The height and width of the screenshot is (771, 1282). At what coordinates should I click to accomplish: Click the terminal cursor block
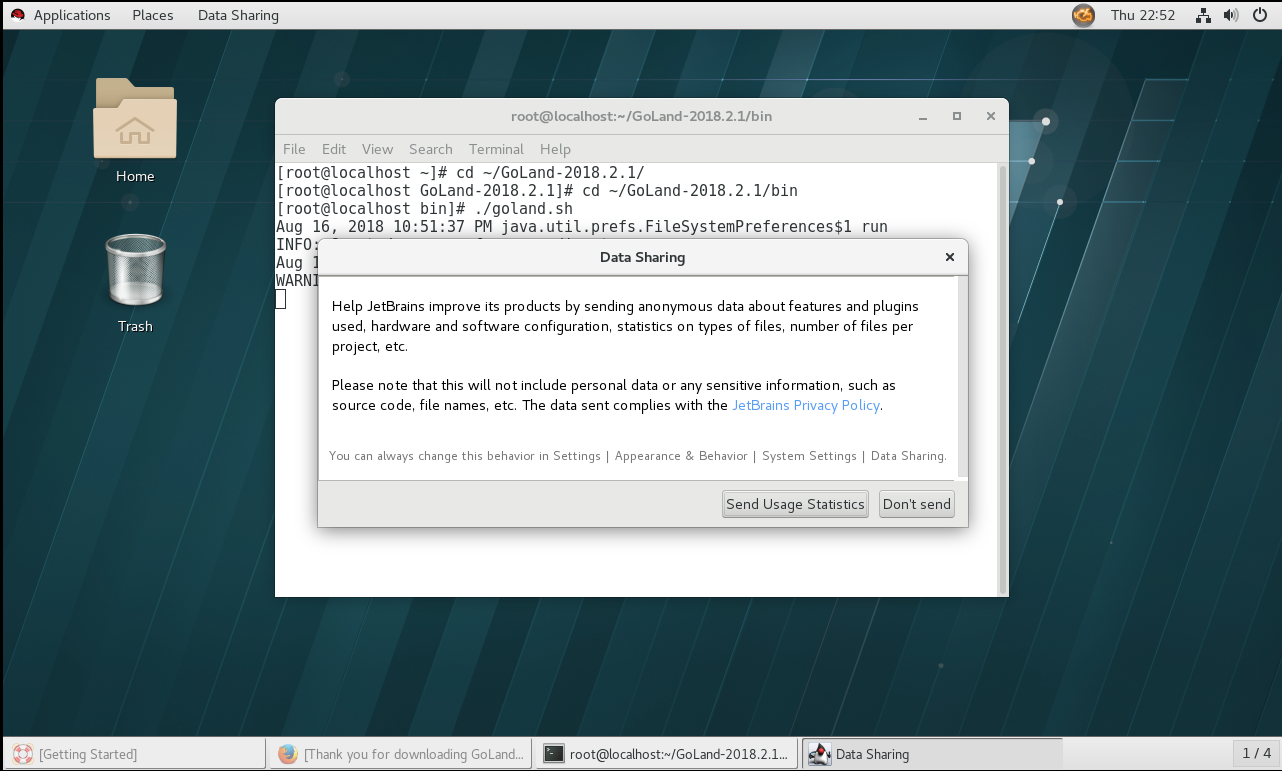[281, 299]
